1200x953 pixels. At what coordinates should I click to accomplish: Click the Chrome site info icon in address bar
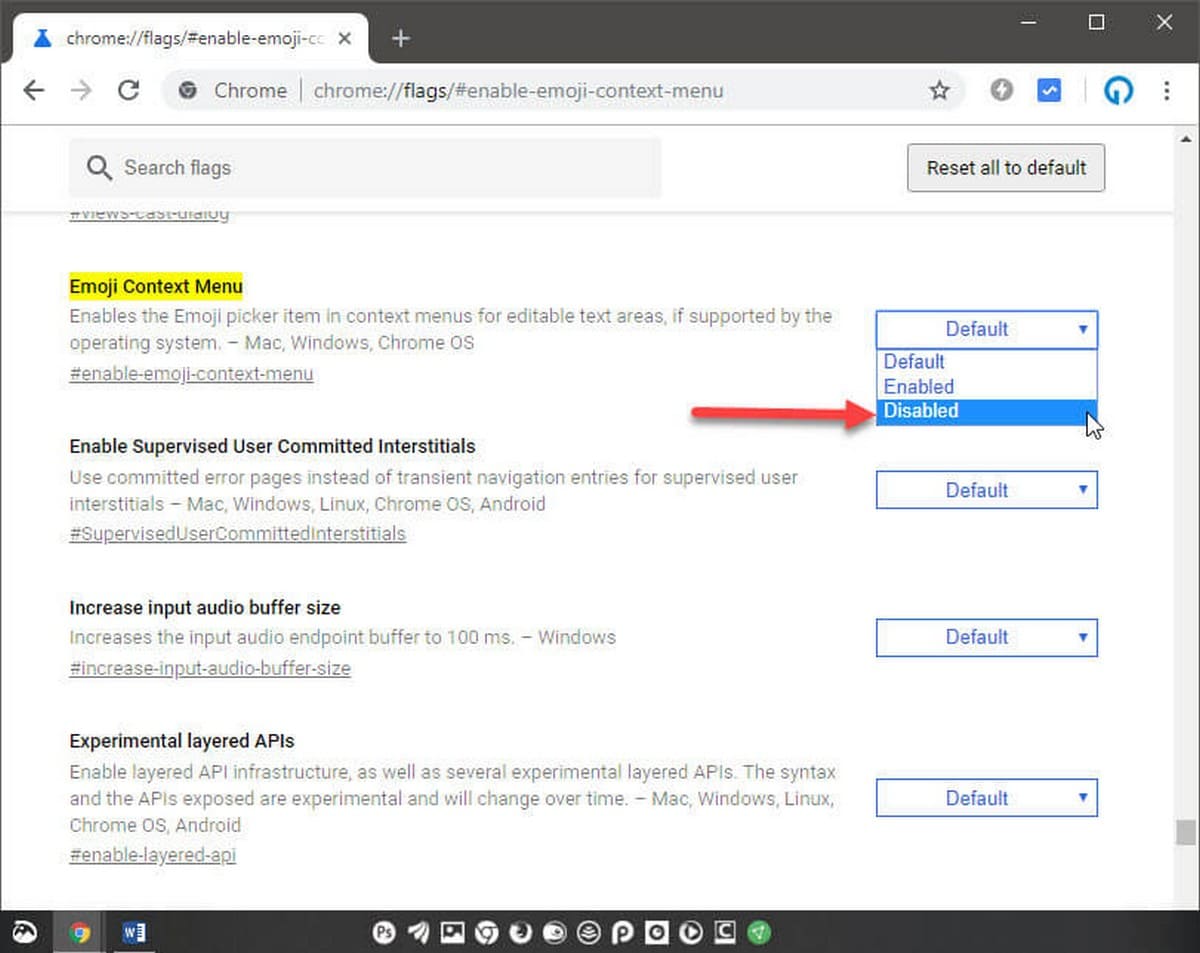pos(187,91)
